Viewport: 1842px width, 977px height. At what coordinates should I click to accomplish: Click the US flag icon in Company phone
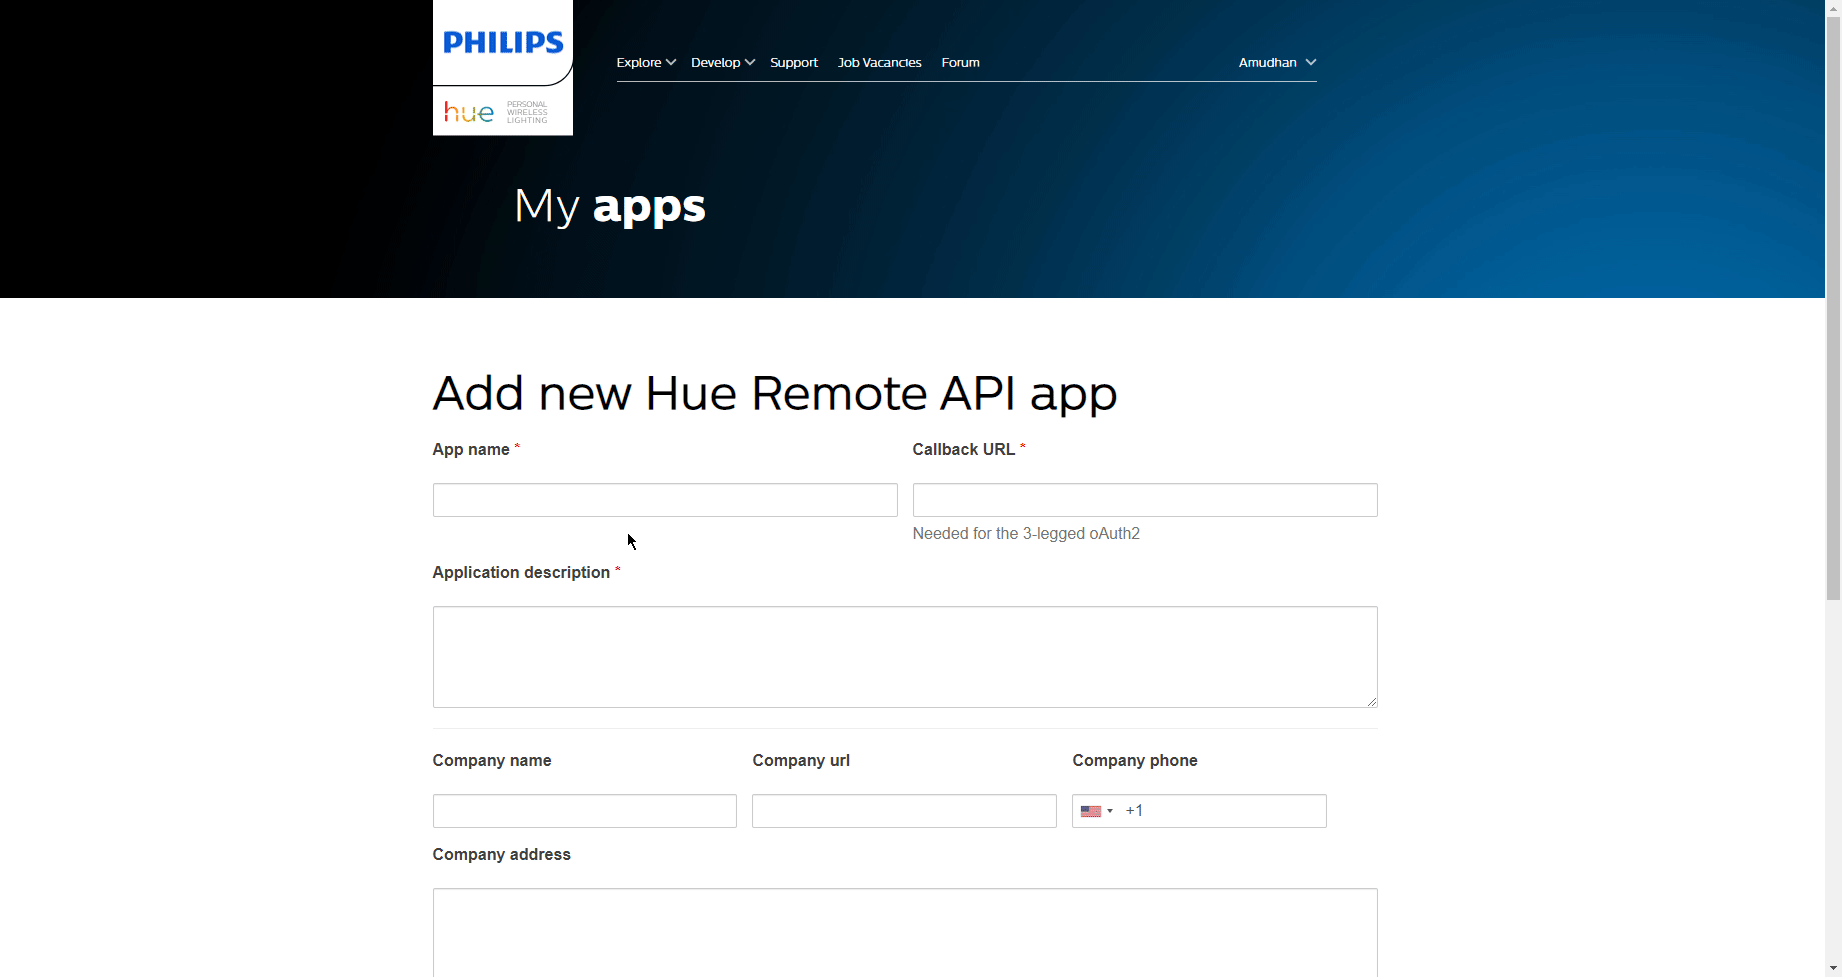pyautogui.click(x=1090, y=811)
